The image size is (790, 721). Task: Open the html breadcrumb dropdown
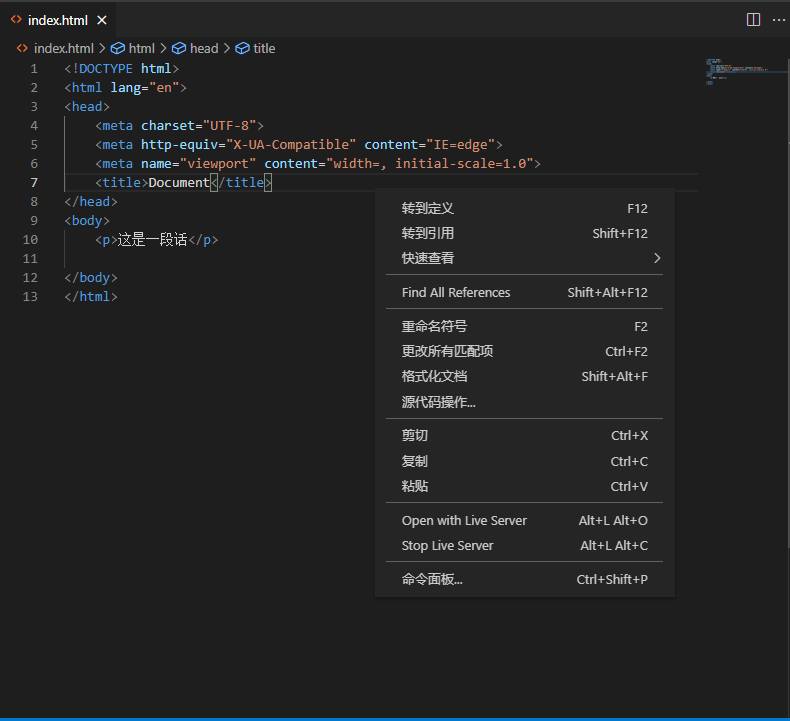point(141,48)
